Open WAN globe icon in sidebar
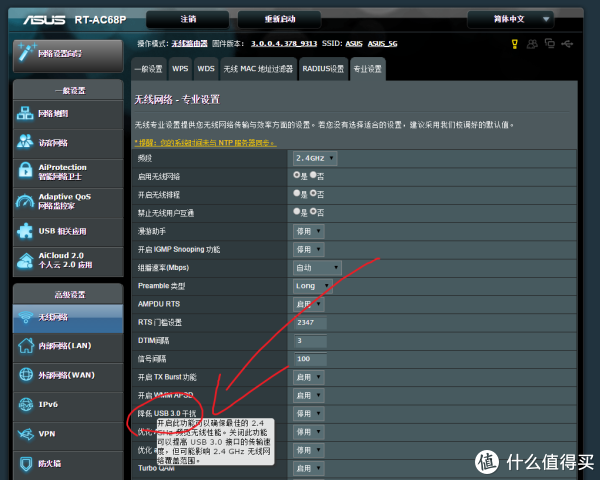This screenshot has width=600, height=480. click(26, 374)
